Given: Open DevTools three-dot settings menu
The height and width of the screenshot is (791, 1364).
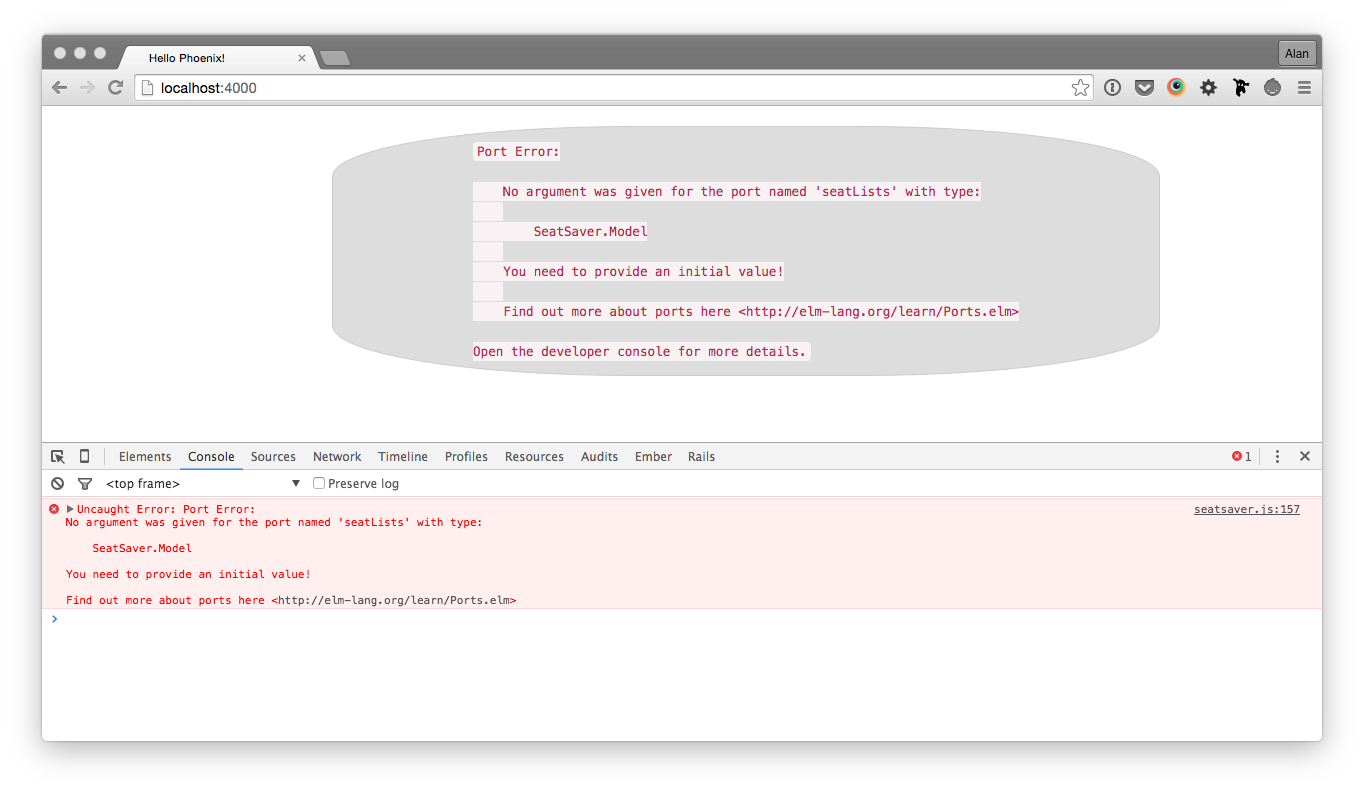Looking at the screenshot, I should tap(1277, 457).
